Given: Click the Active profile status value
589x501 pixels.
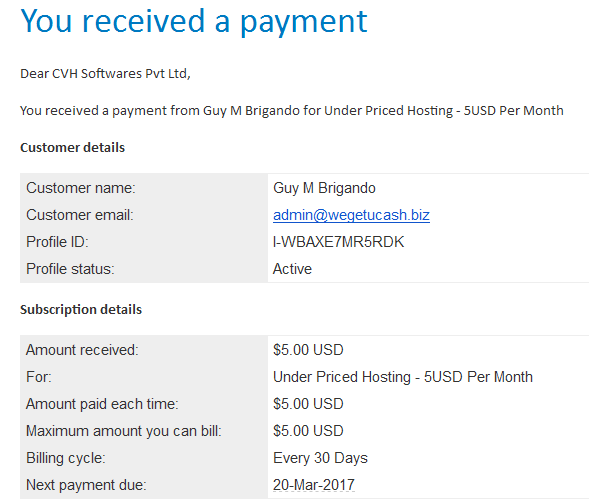Looking at the screenshot, I should pos(292,269).
